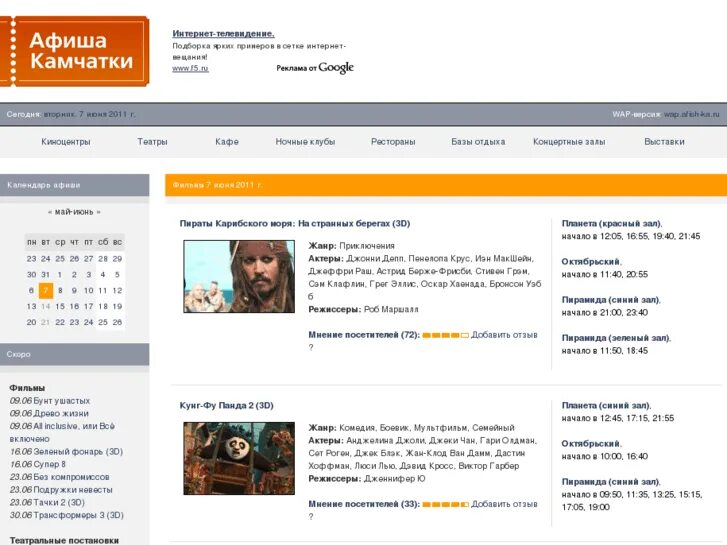Open the wap.afish-ka.ru WAP version link

click(x=691, y=114)
